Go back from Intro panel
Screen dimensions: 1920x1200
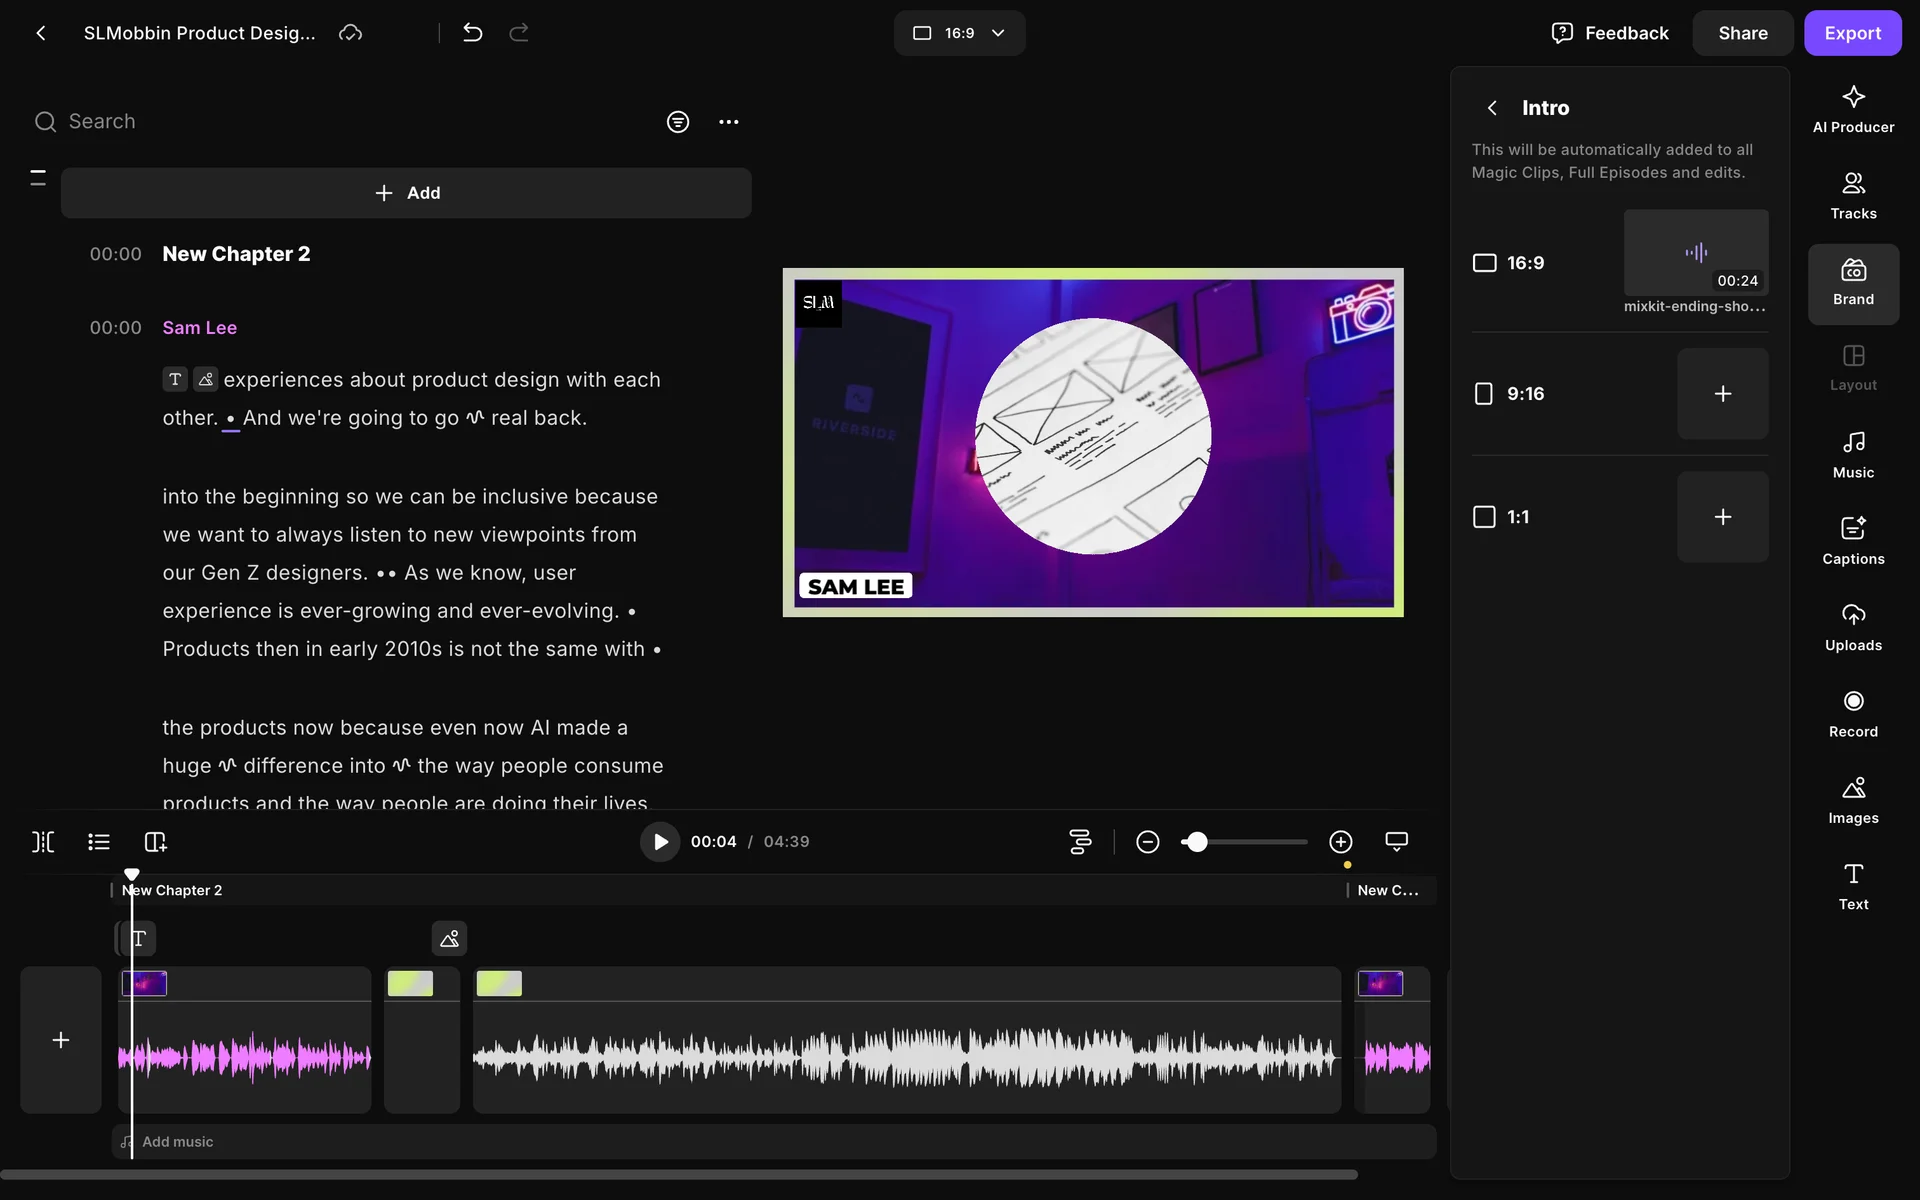point(1491,108)
